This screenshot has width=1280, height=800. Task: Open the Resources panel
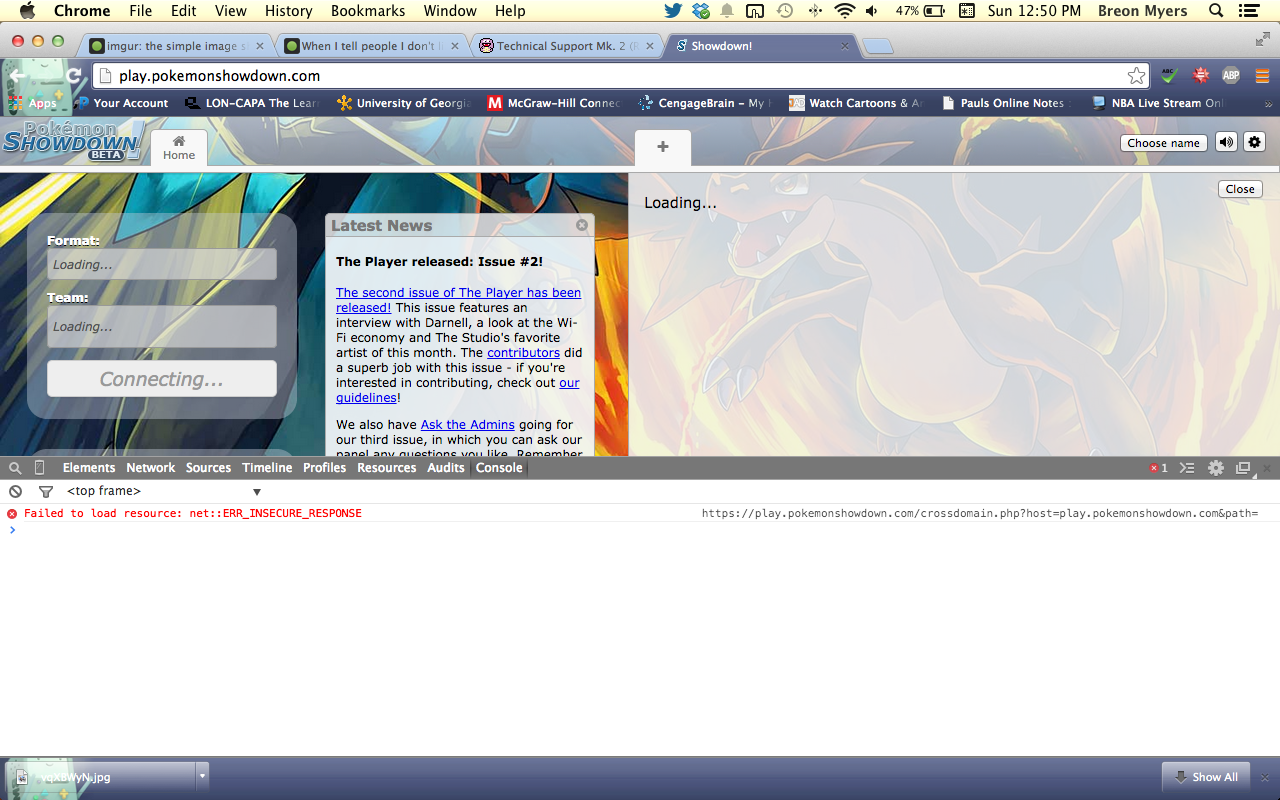click(x=386, y=468)
